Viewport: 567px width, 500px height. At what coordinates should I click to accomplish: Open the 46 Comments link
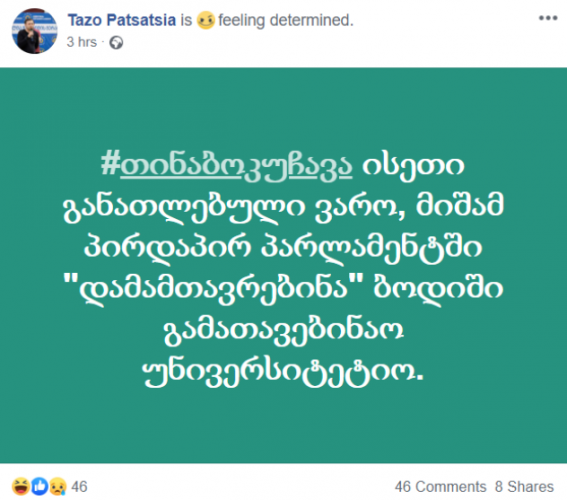coord(440,487)
